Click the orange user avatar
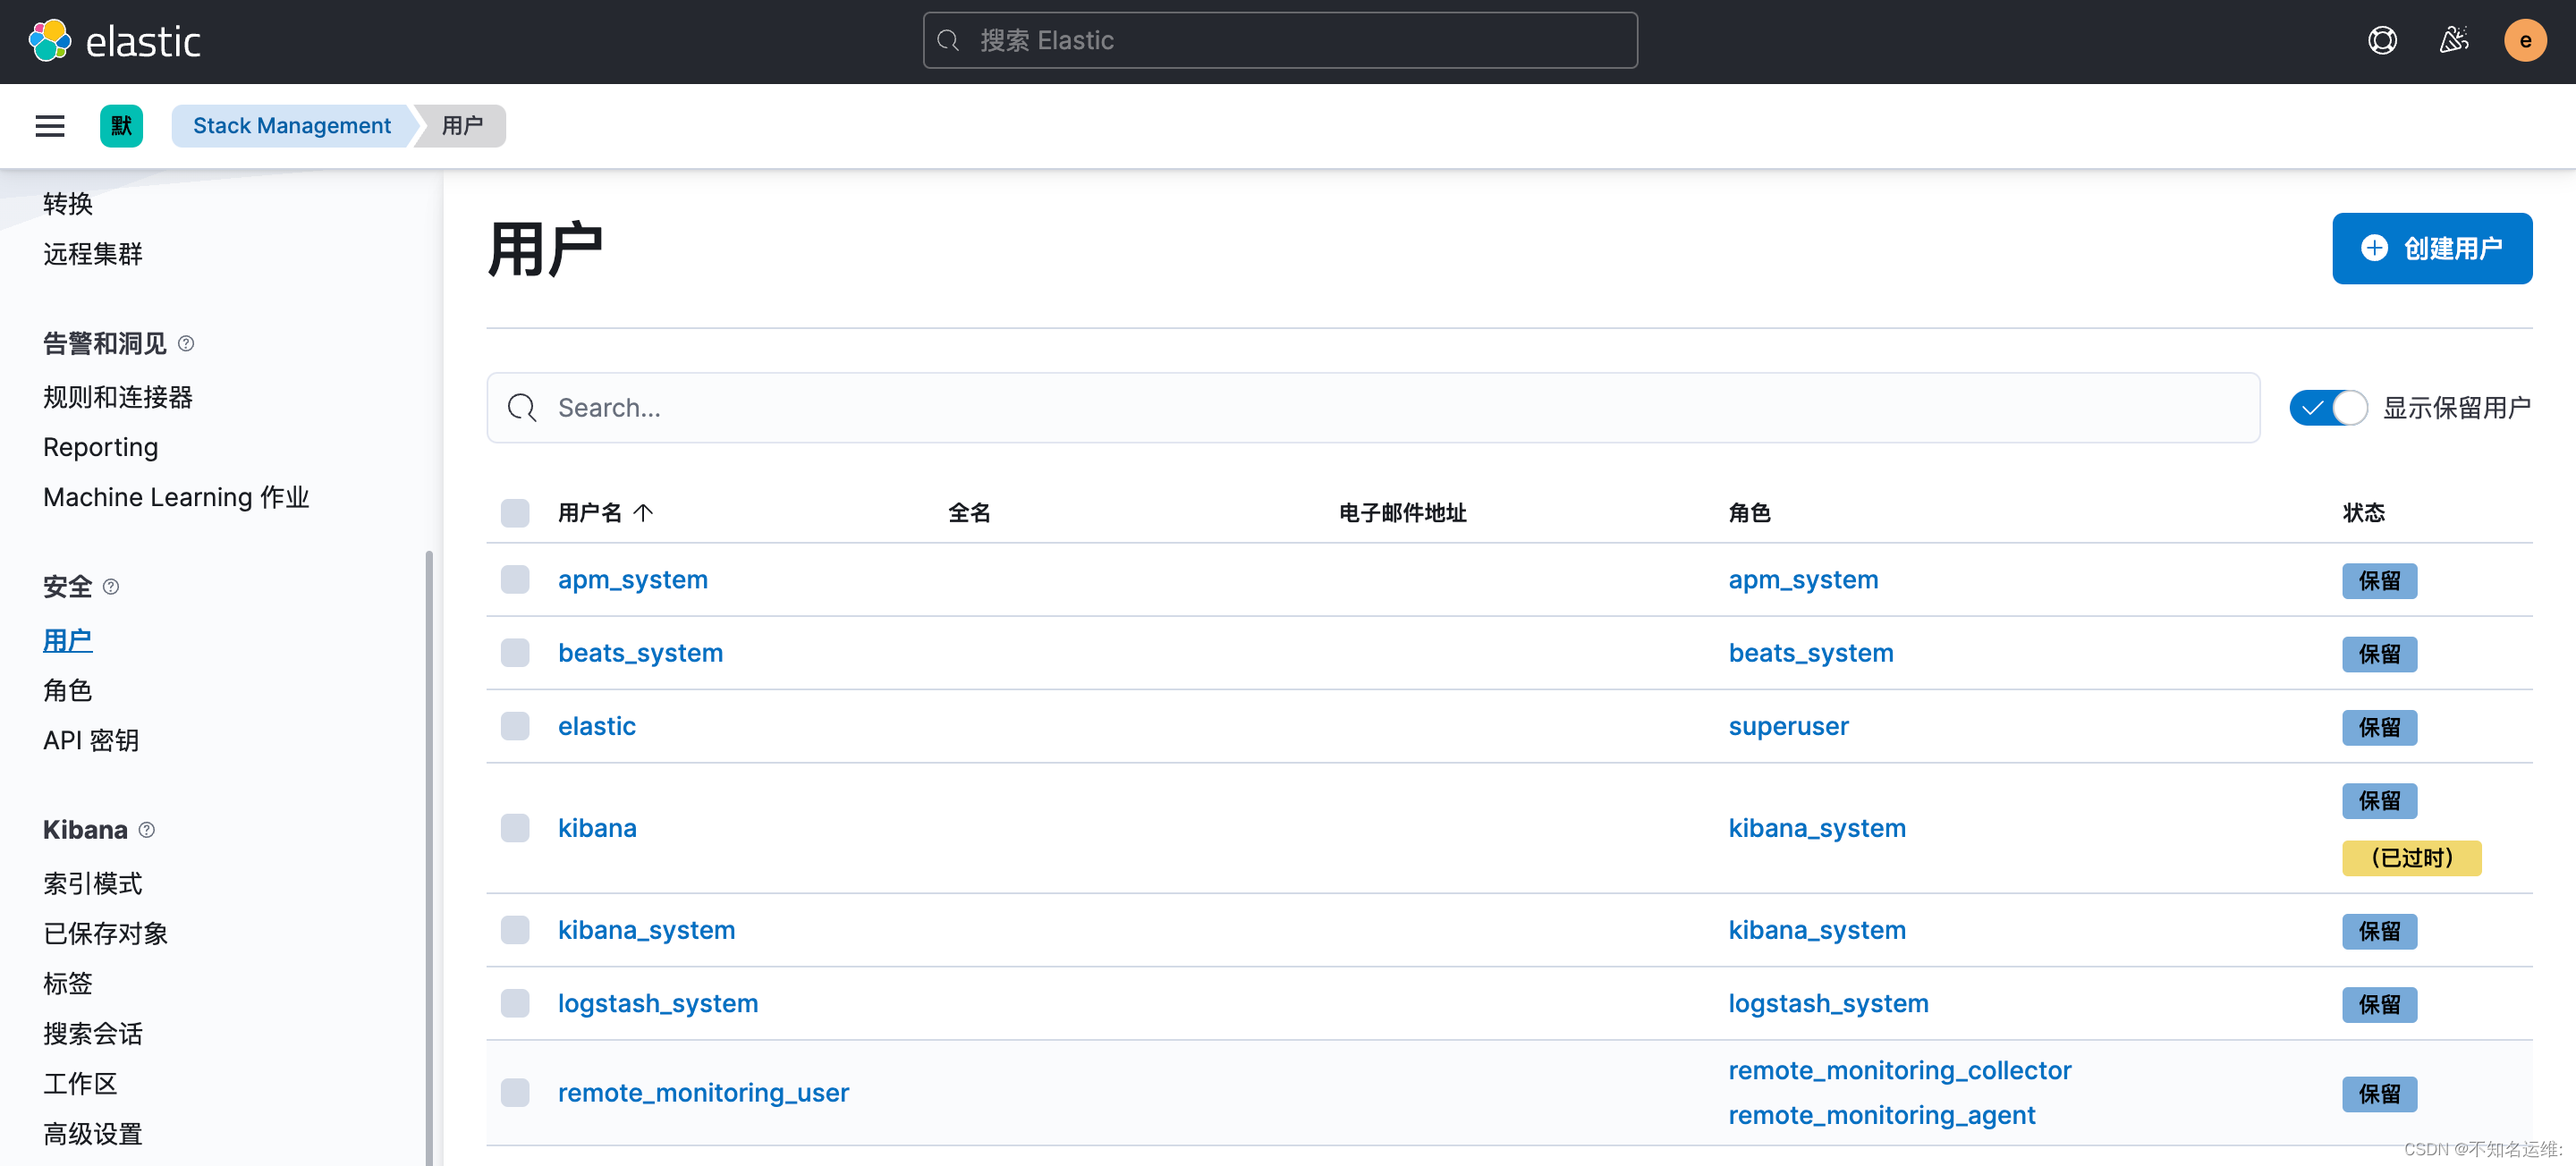Image resolution: width=2576 pixels, height=1166 pixels. coord(2524,41)
